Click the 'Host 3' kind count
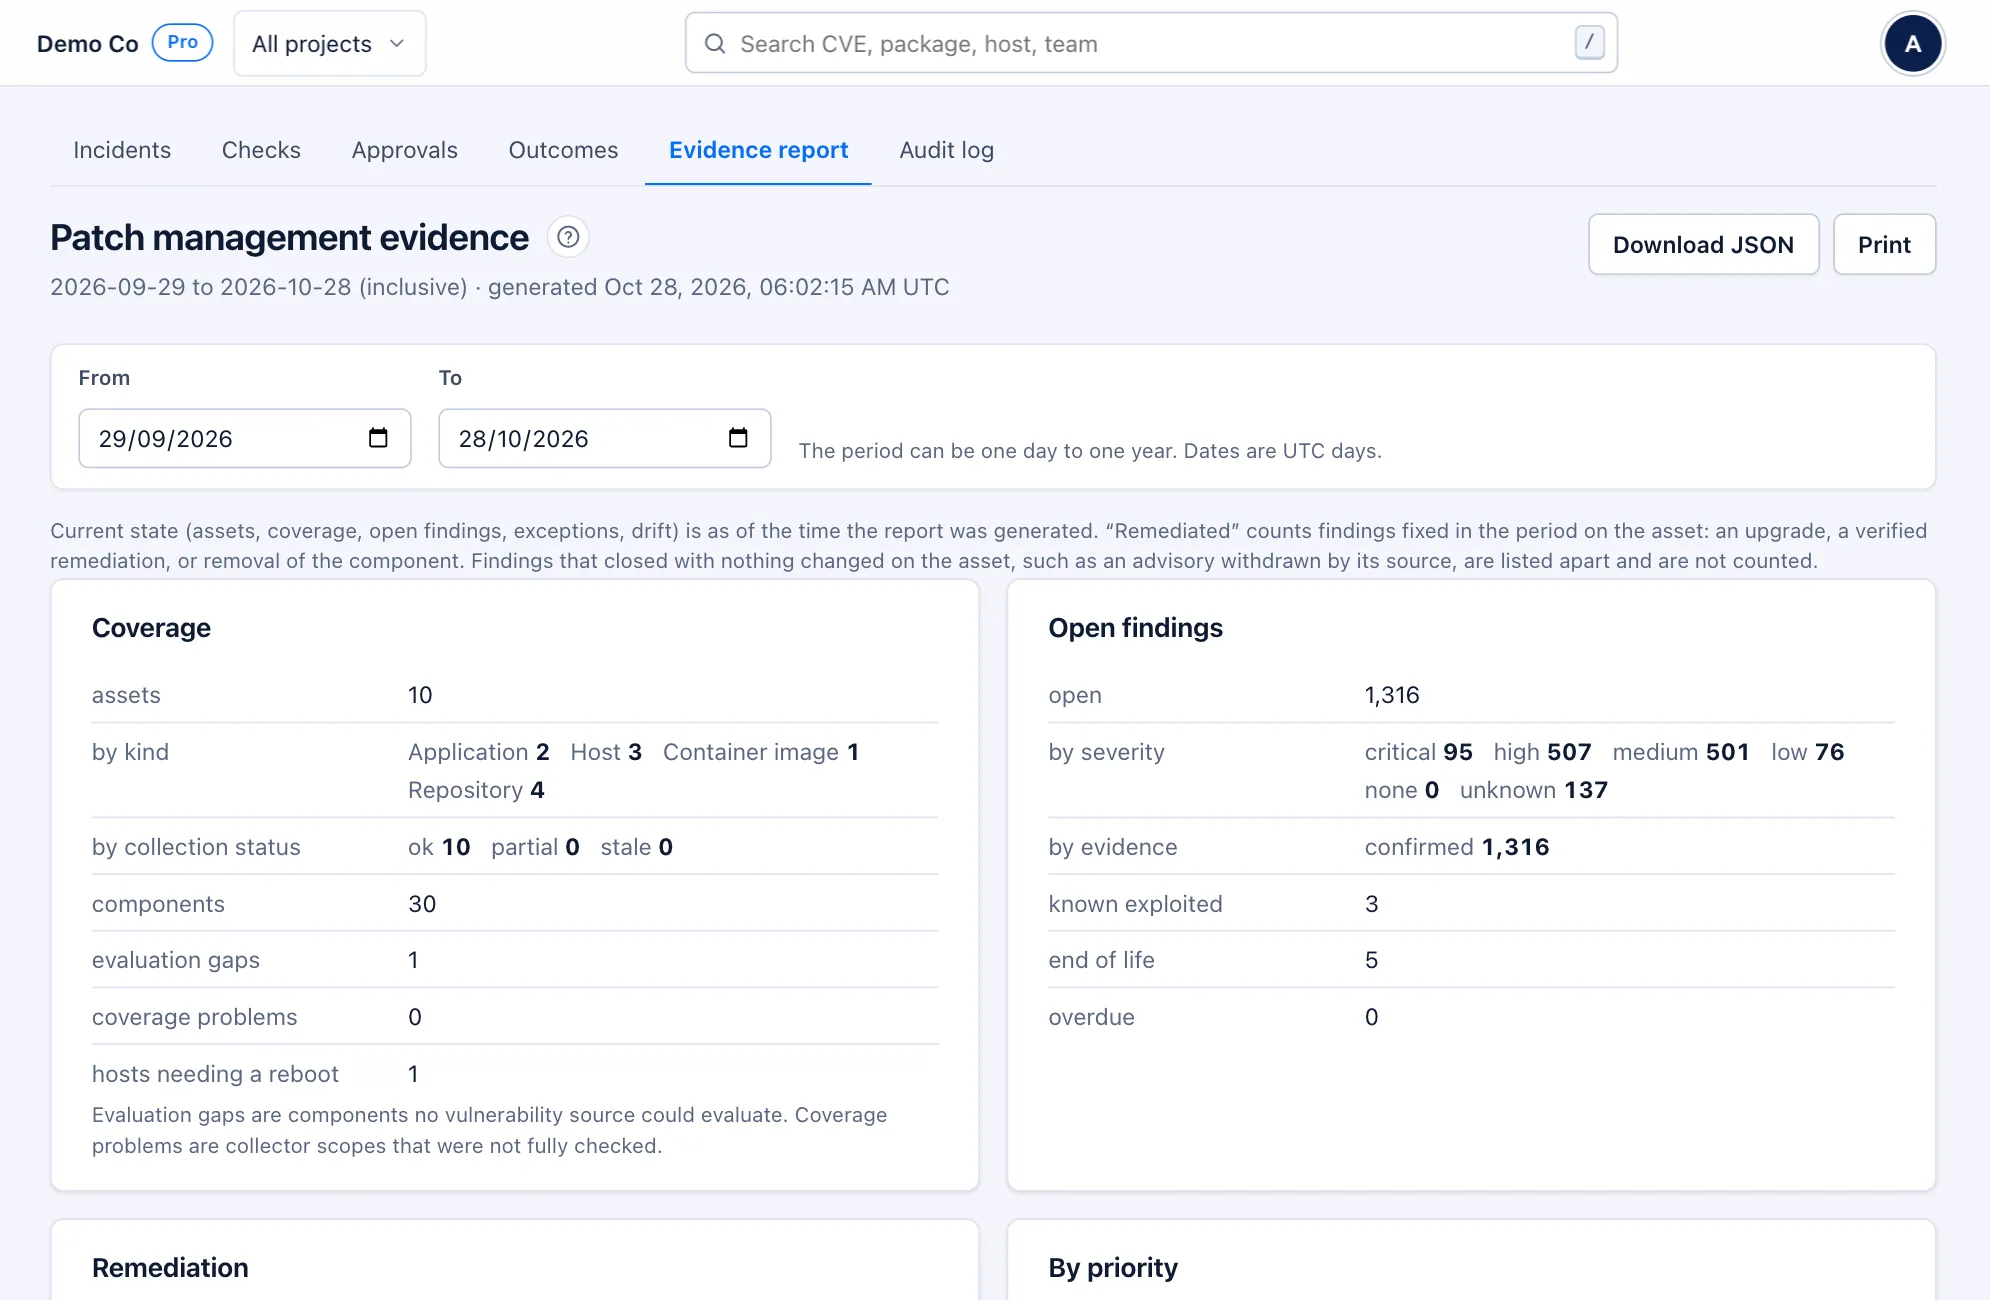This screenshot has height=1300, width=1990. coord(606,752)
